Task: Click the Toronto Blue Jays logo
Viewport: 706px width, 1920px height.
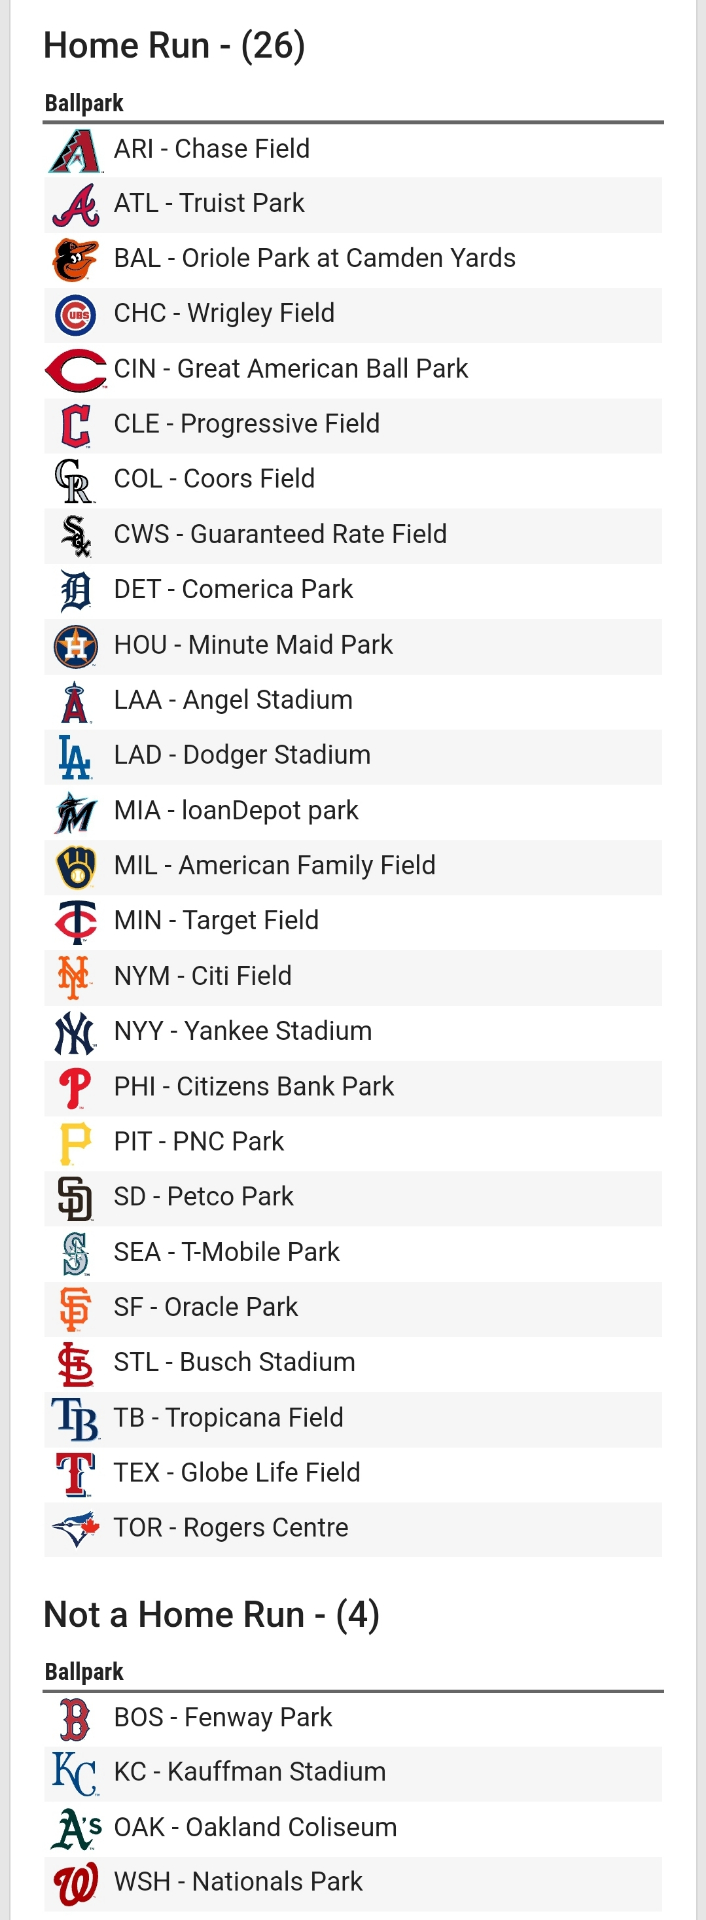Action: pos(75,1529)
